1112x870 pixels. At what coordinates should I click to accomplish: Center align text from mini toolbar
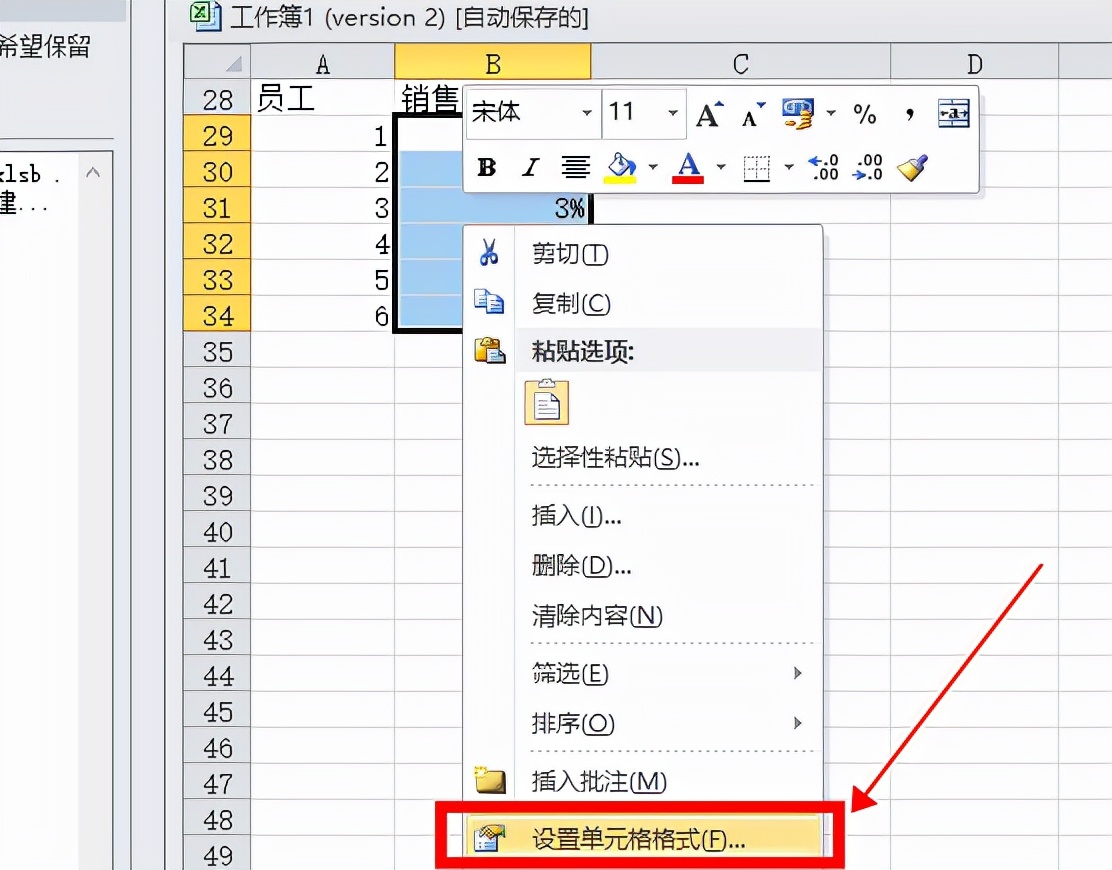pos(575,168)
